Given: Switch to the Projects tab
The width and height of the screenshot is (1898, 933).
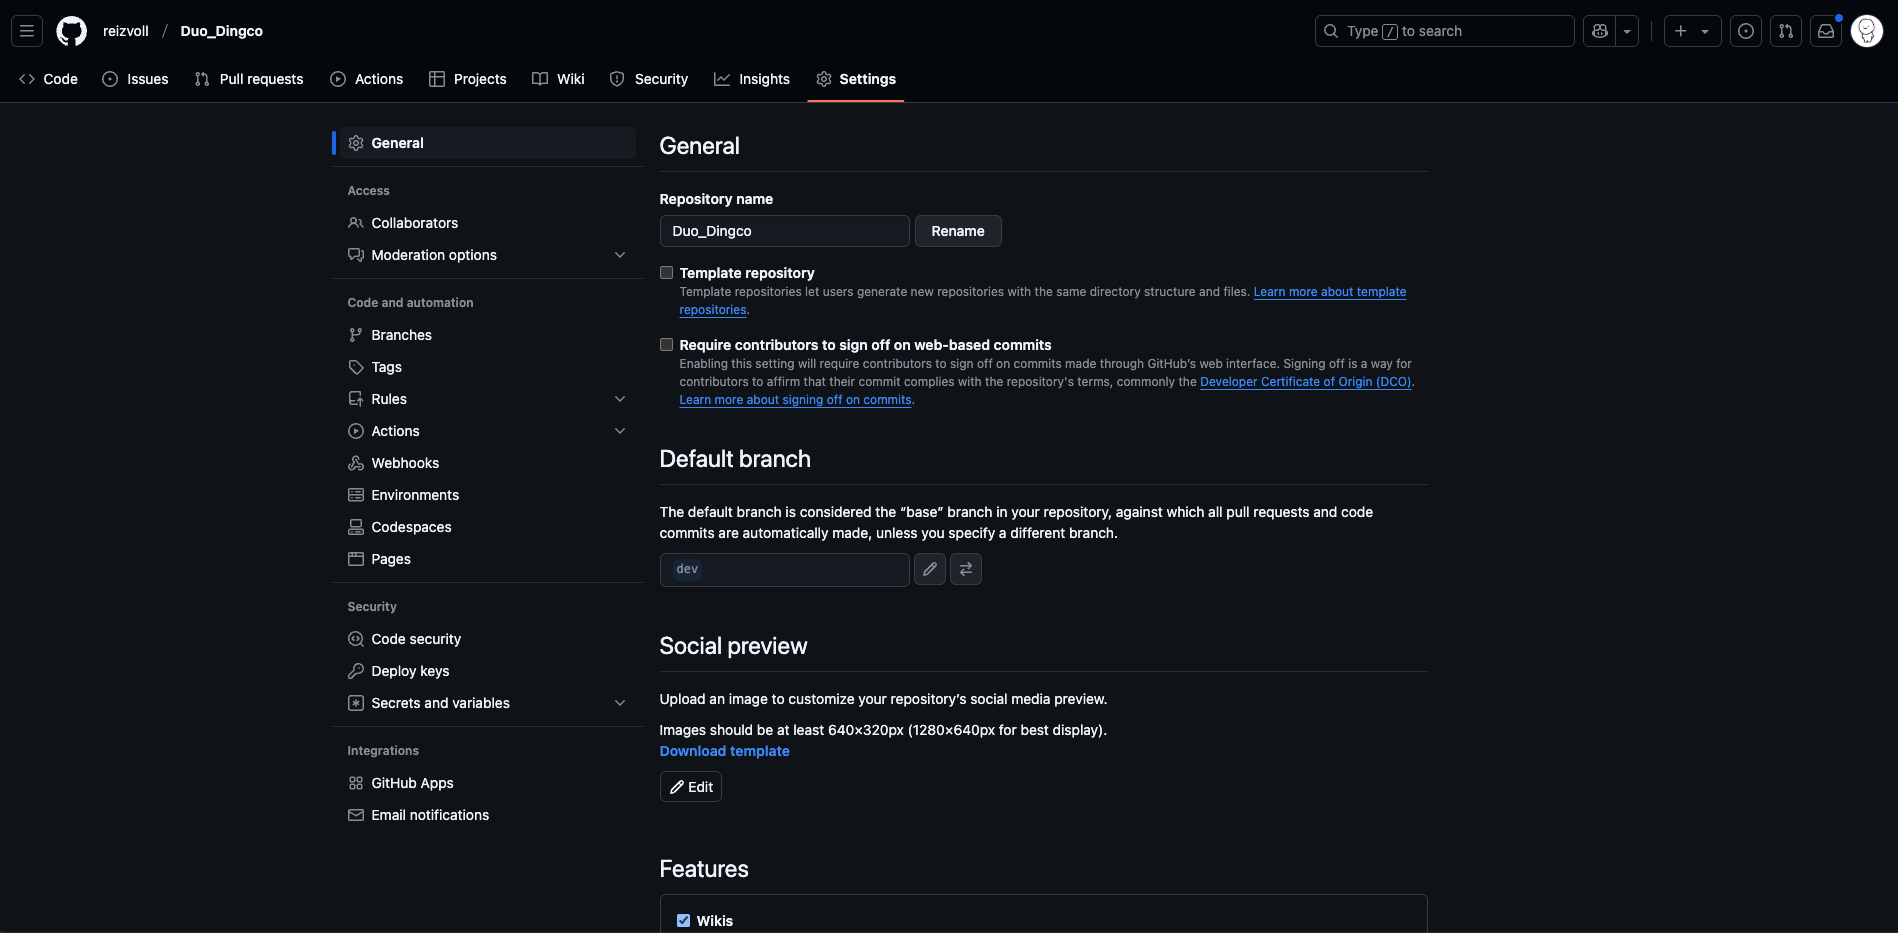Looking at the screenshot, I should (468, 79).
